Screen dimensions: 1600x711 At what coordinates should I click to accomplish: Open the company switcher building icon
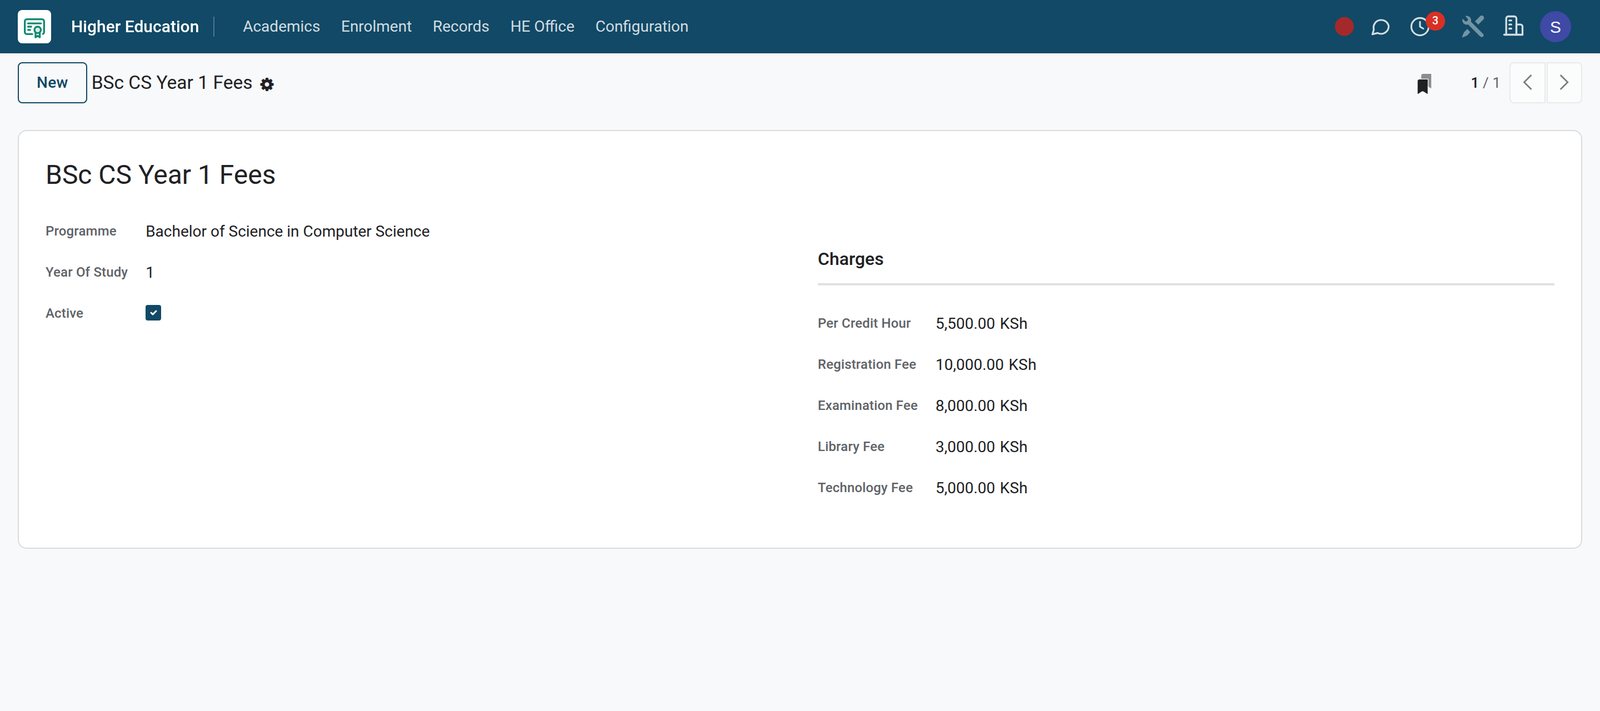tap(1514, 27)
